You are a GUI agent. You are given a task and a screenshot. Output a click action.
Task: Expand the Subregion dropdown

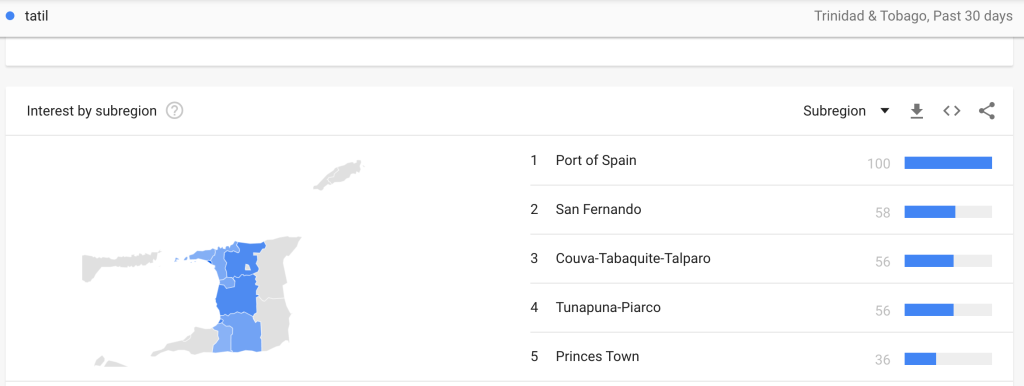(846, 111)
